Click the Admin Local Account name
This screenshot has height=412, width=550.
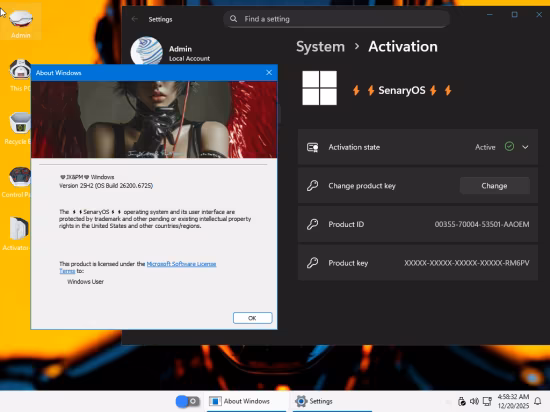point(189,53)
